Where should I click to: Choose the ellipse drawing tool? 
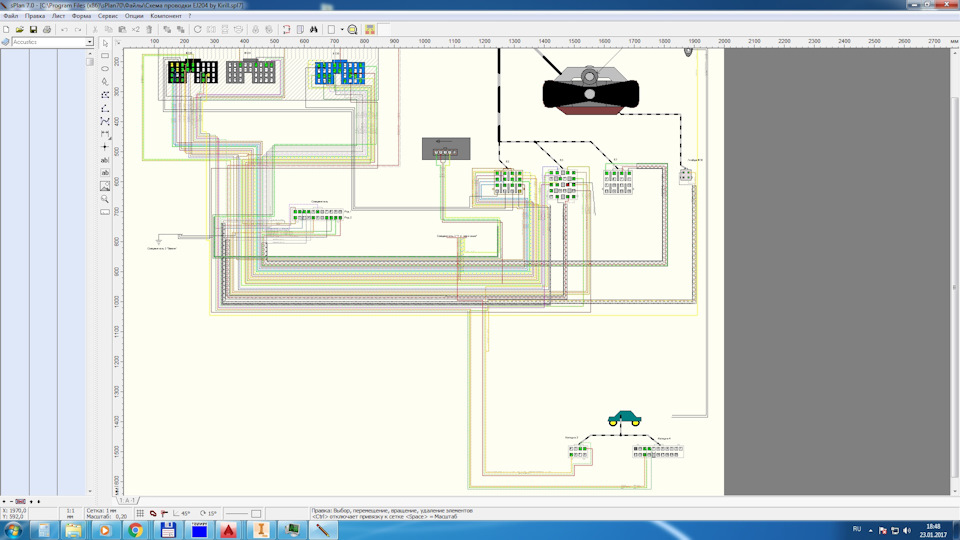[105, 69]
